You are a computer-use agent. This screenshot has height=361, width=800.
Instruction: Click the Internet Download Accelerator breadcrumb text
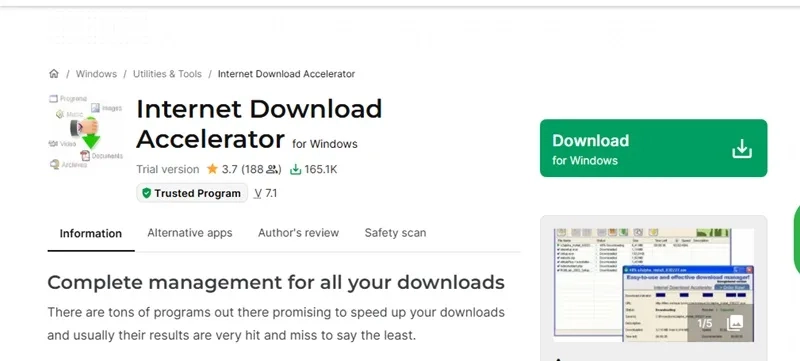286,74
